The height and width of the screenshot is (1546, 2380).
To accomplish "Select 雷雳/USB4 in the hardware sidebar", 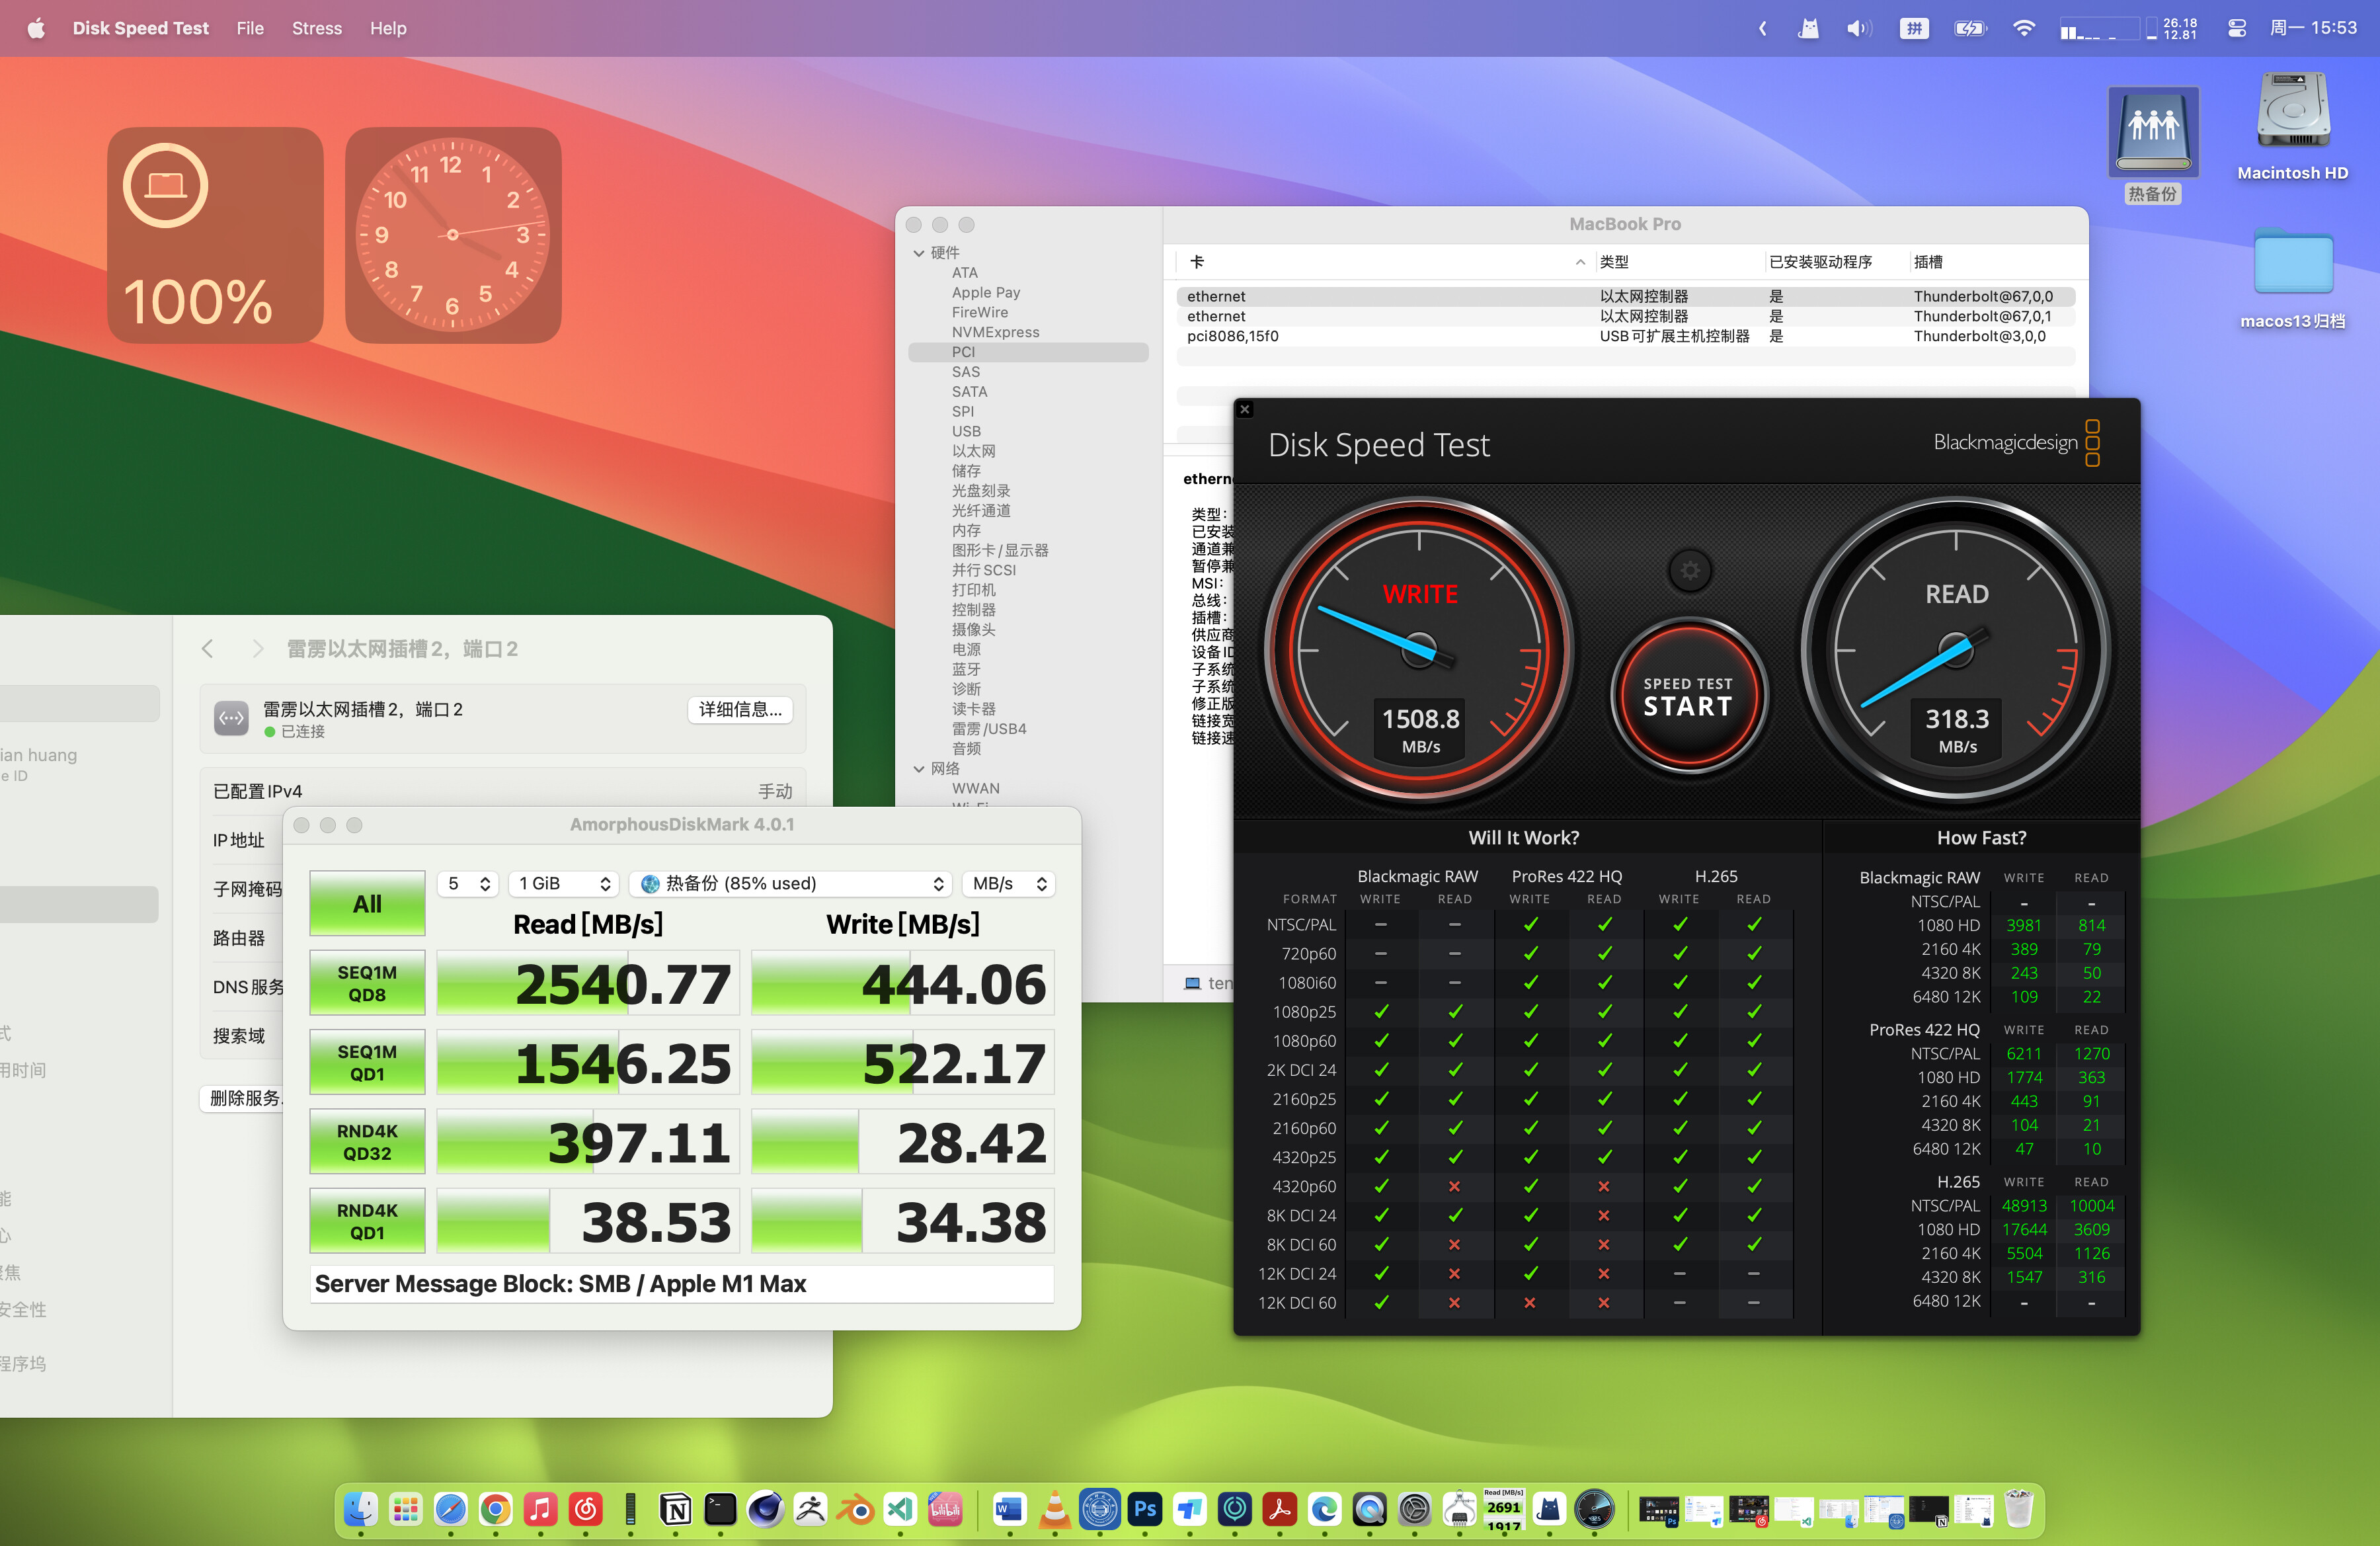I will pyautogui.click(x=988, y=729).
